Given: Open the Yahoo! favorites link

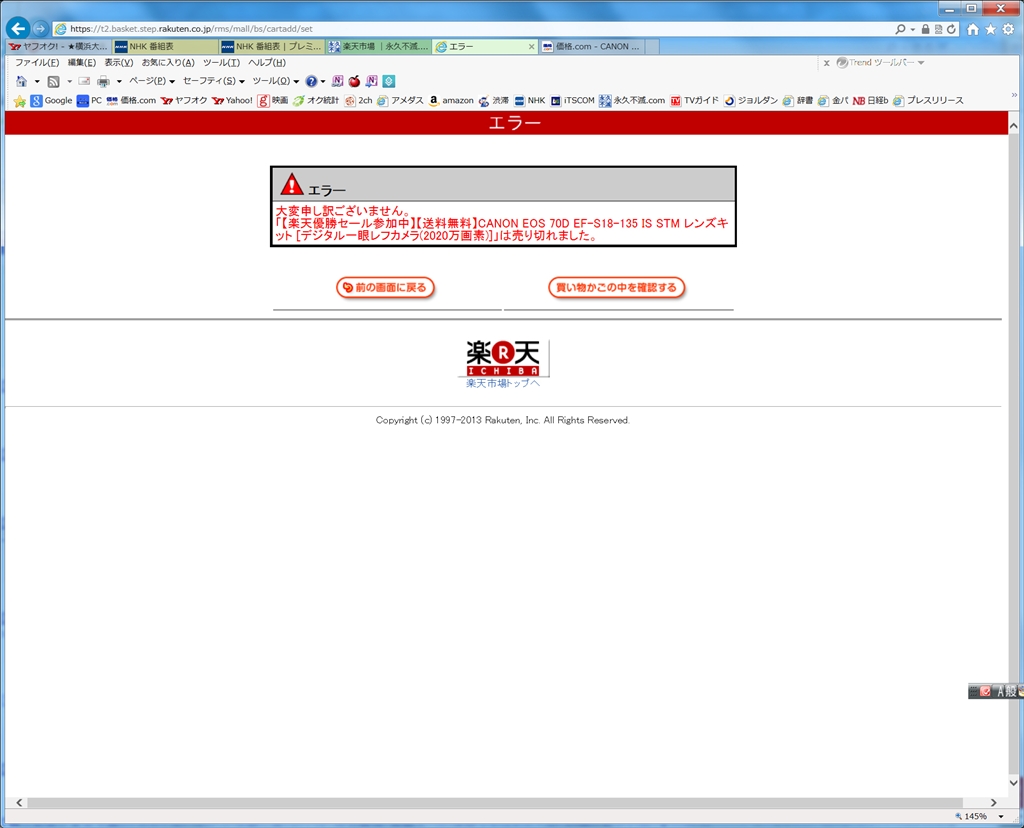Looking at the screenshot, I should tap(232, 101).
